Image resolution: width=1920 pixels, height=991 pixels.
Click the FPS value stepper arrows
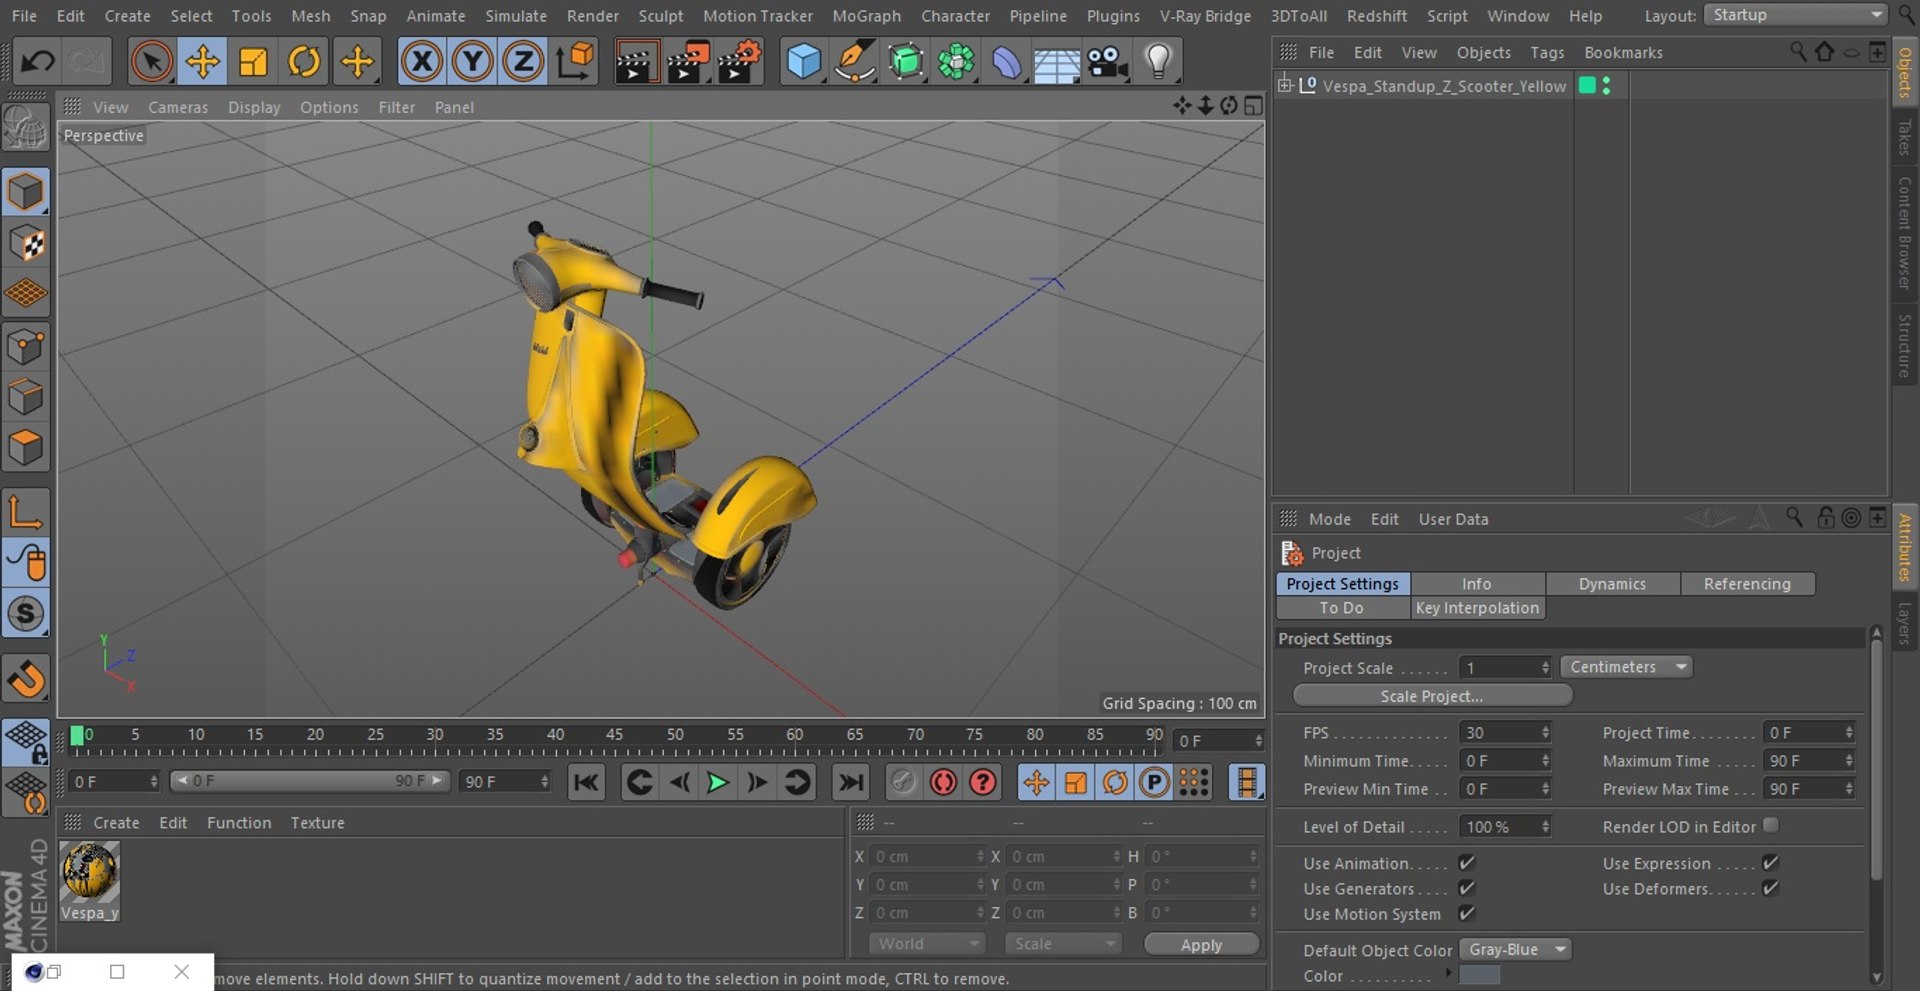1545,733
